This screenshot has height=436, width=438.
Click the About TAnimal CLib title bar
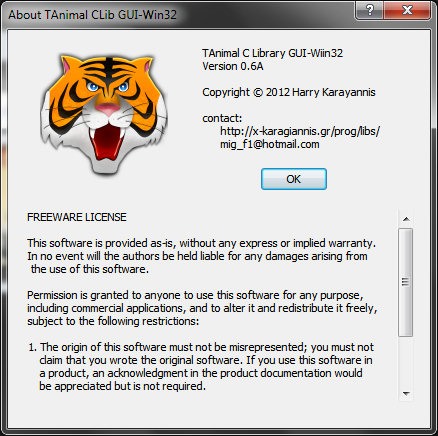(180, 14)
